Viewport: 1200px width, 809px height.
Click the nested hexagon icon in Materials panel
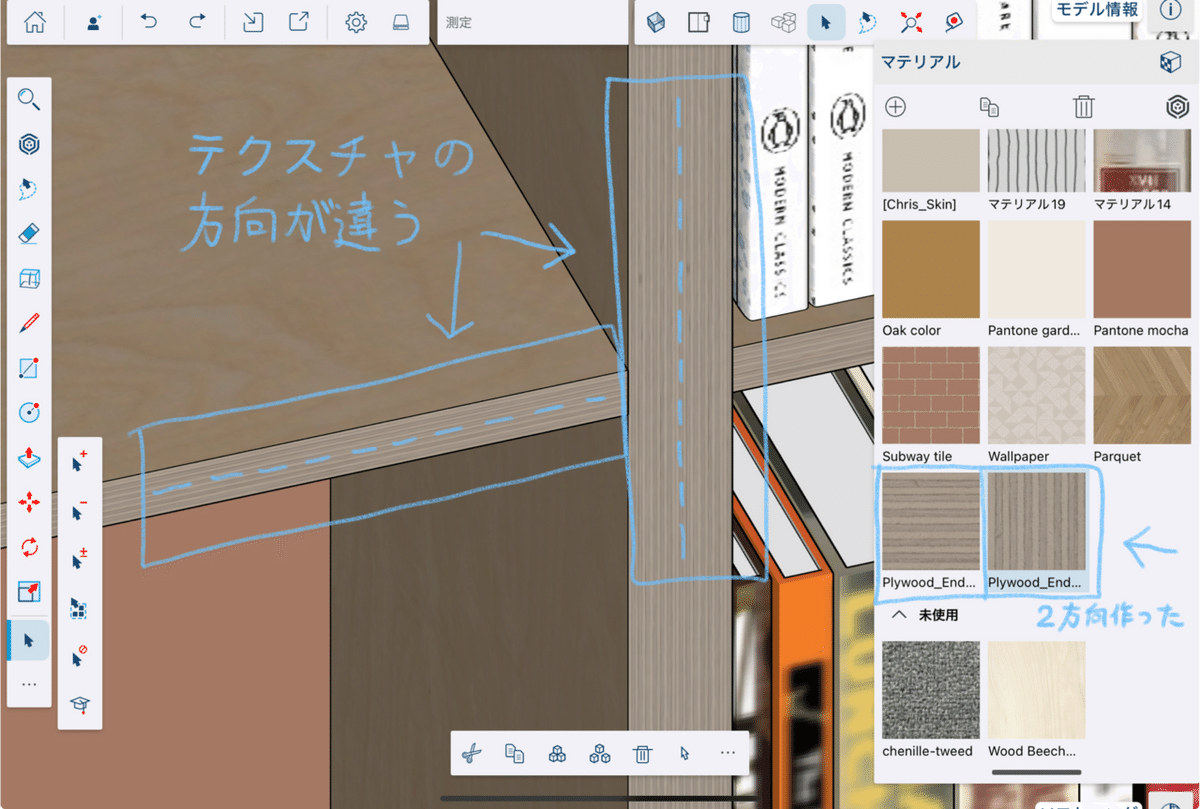1178,107
